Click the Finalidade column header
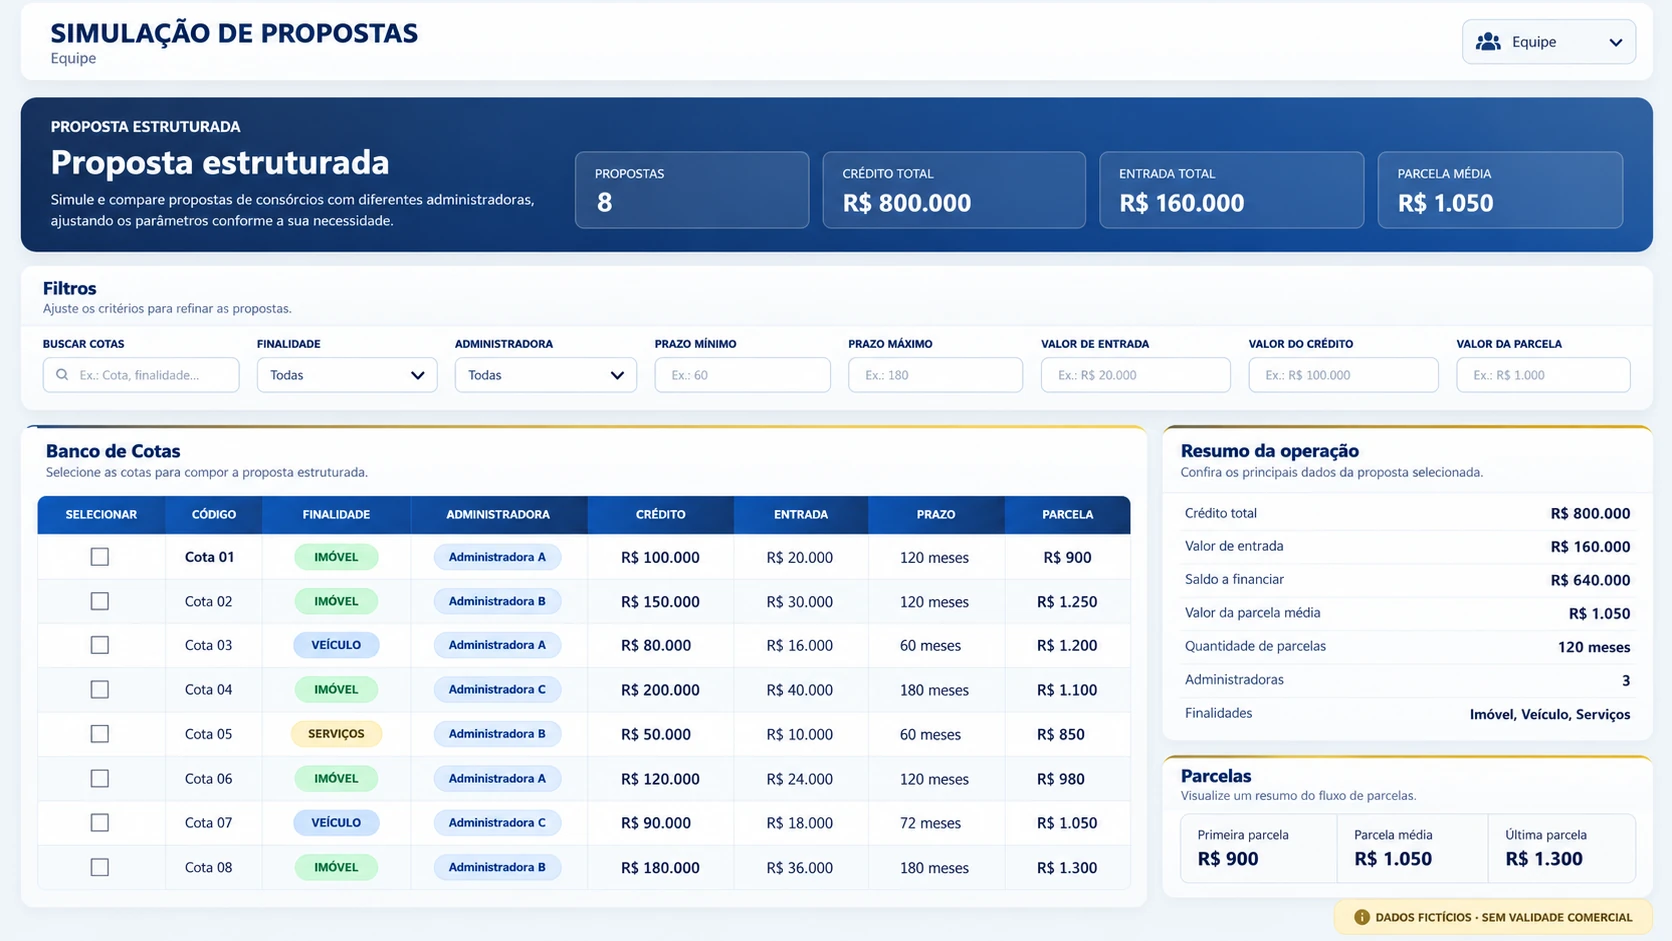Screen dimensions: 1672x941 336,514
